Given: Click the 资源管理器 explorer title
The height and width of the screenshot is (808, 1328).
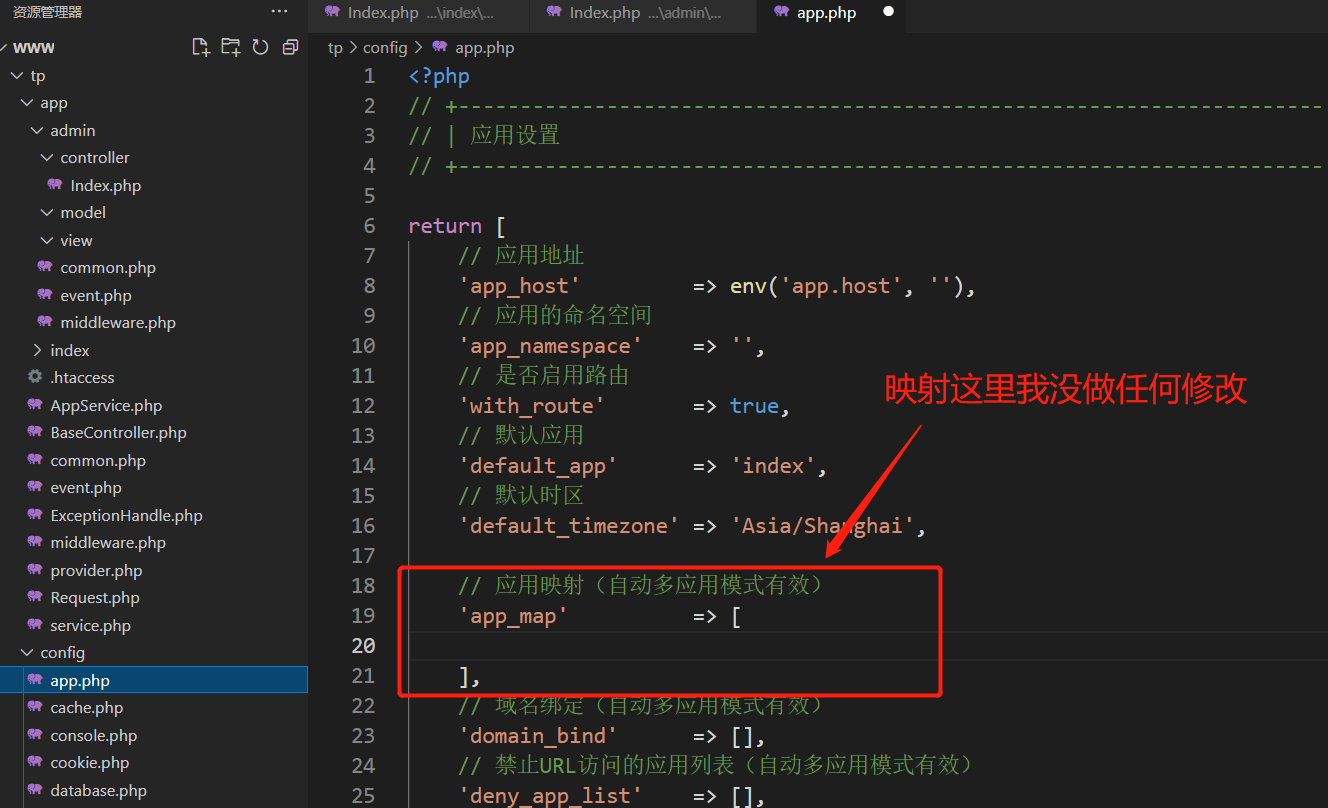Looking at the screenshot, I should pos(47,12).
